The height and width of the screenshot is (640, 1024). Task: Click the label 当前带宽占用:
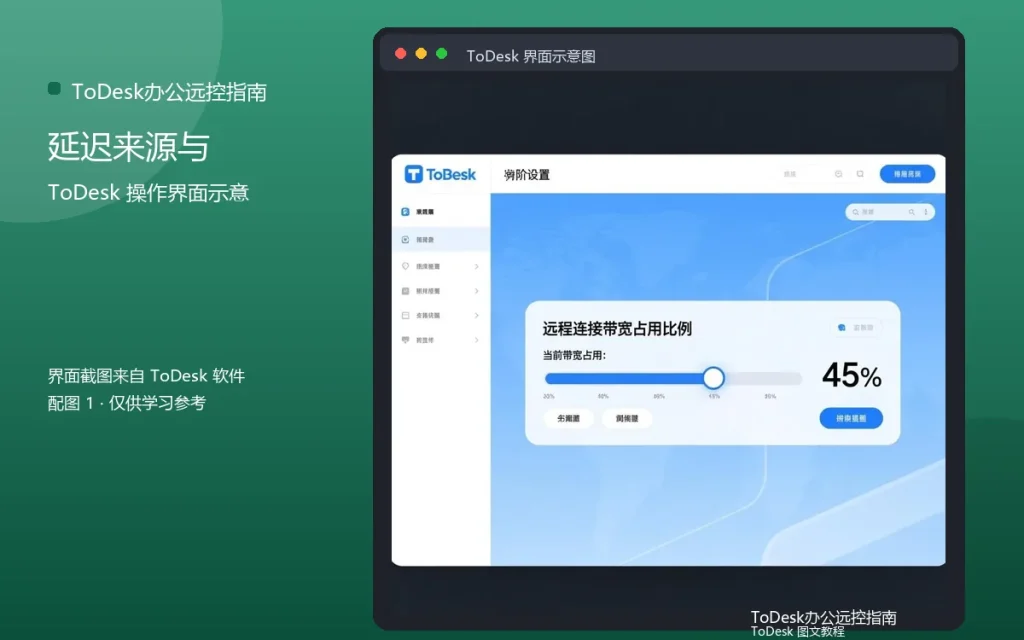(574, 355)
